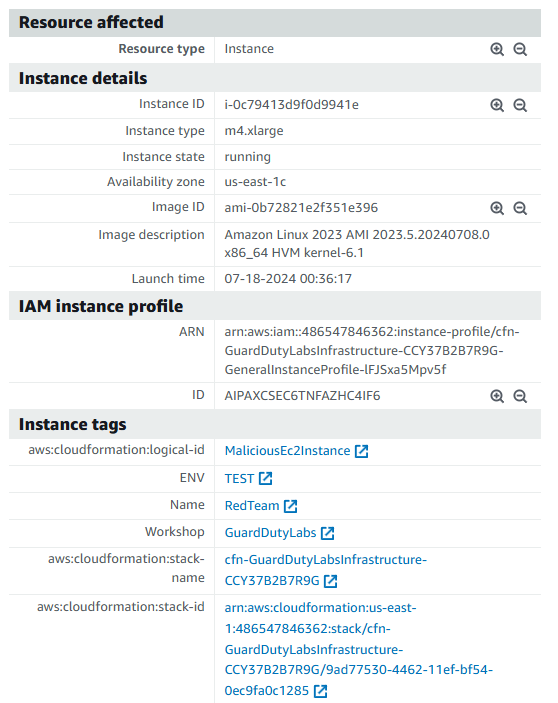Screen dimensions: 558x703
Task: Click the aws:cloudformation:logical-id tag key
Action: (117, 450)
